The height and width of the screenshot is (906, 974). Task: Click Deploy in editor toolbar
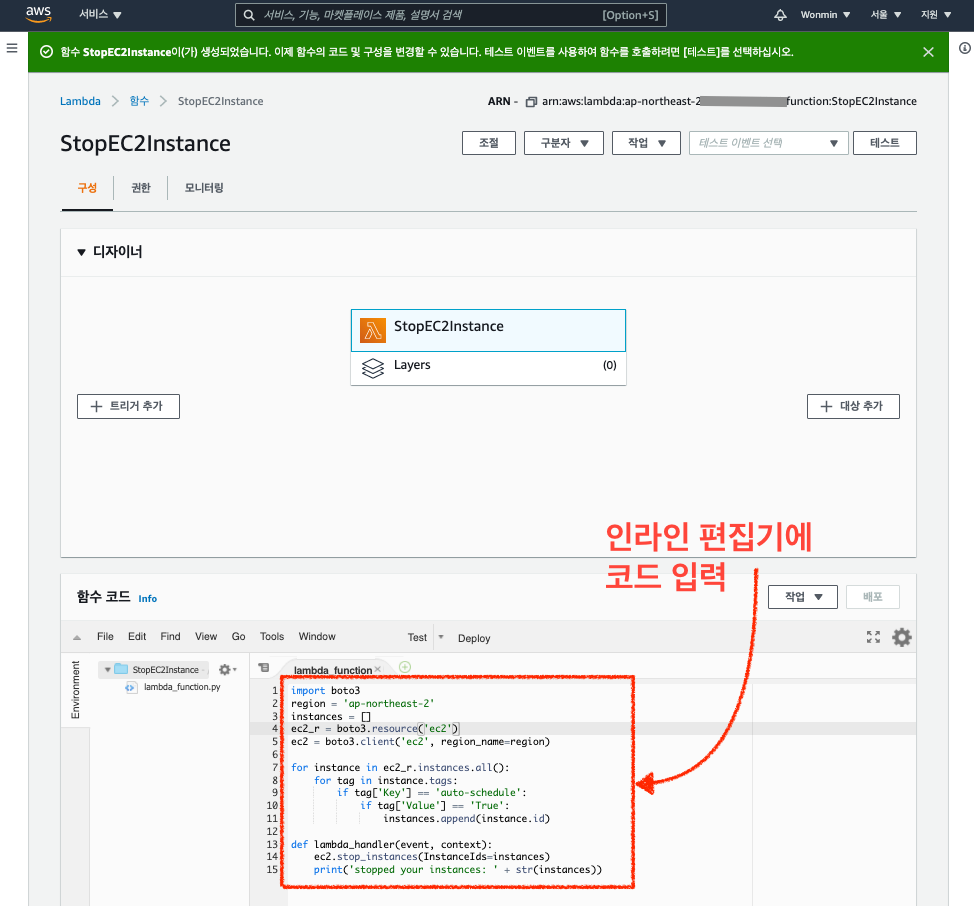[474, 638]
